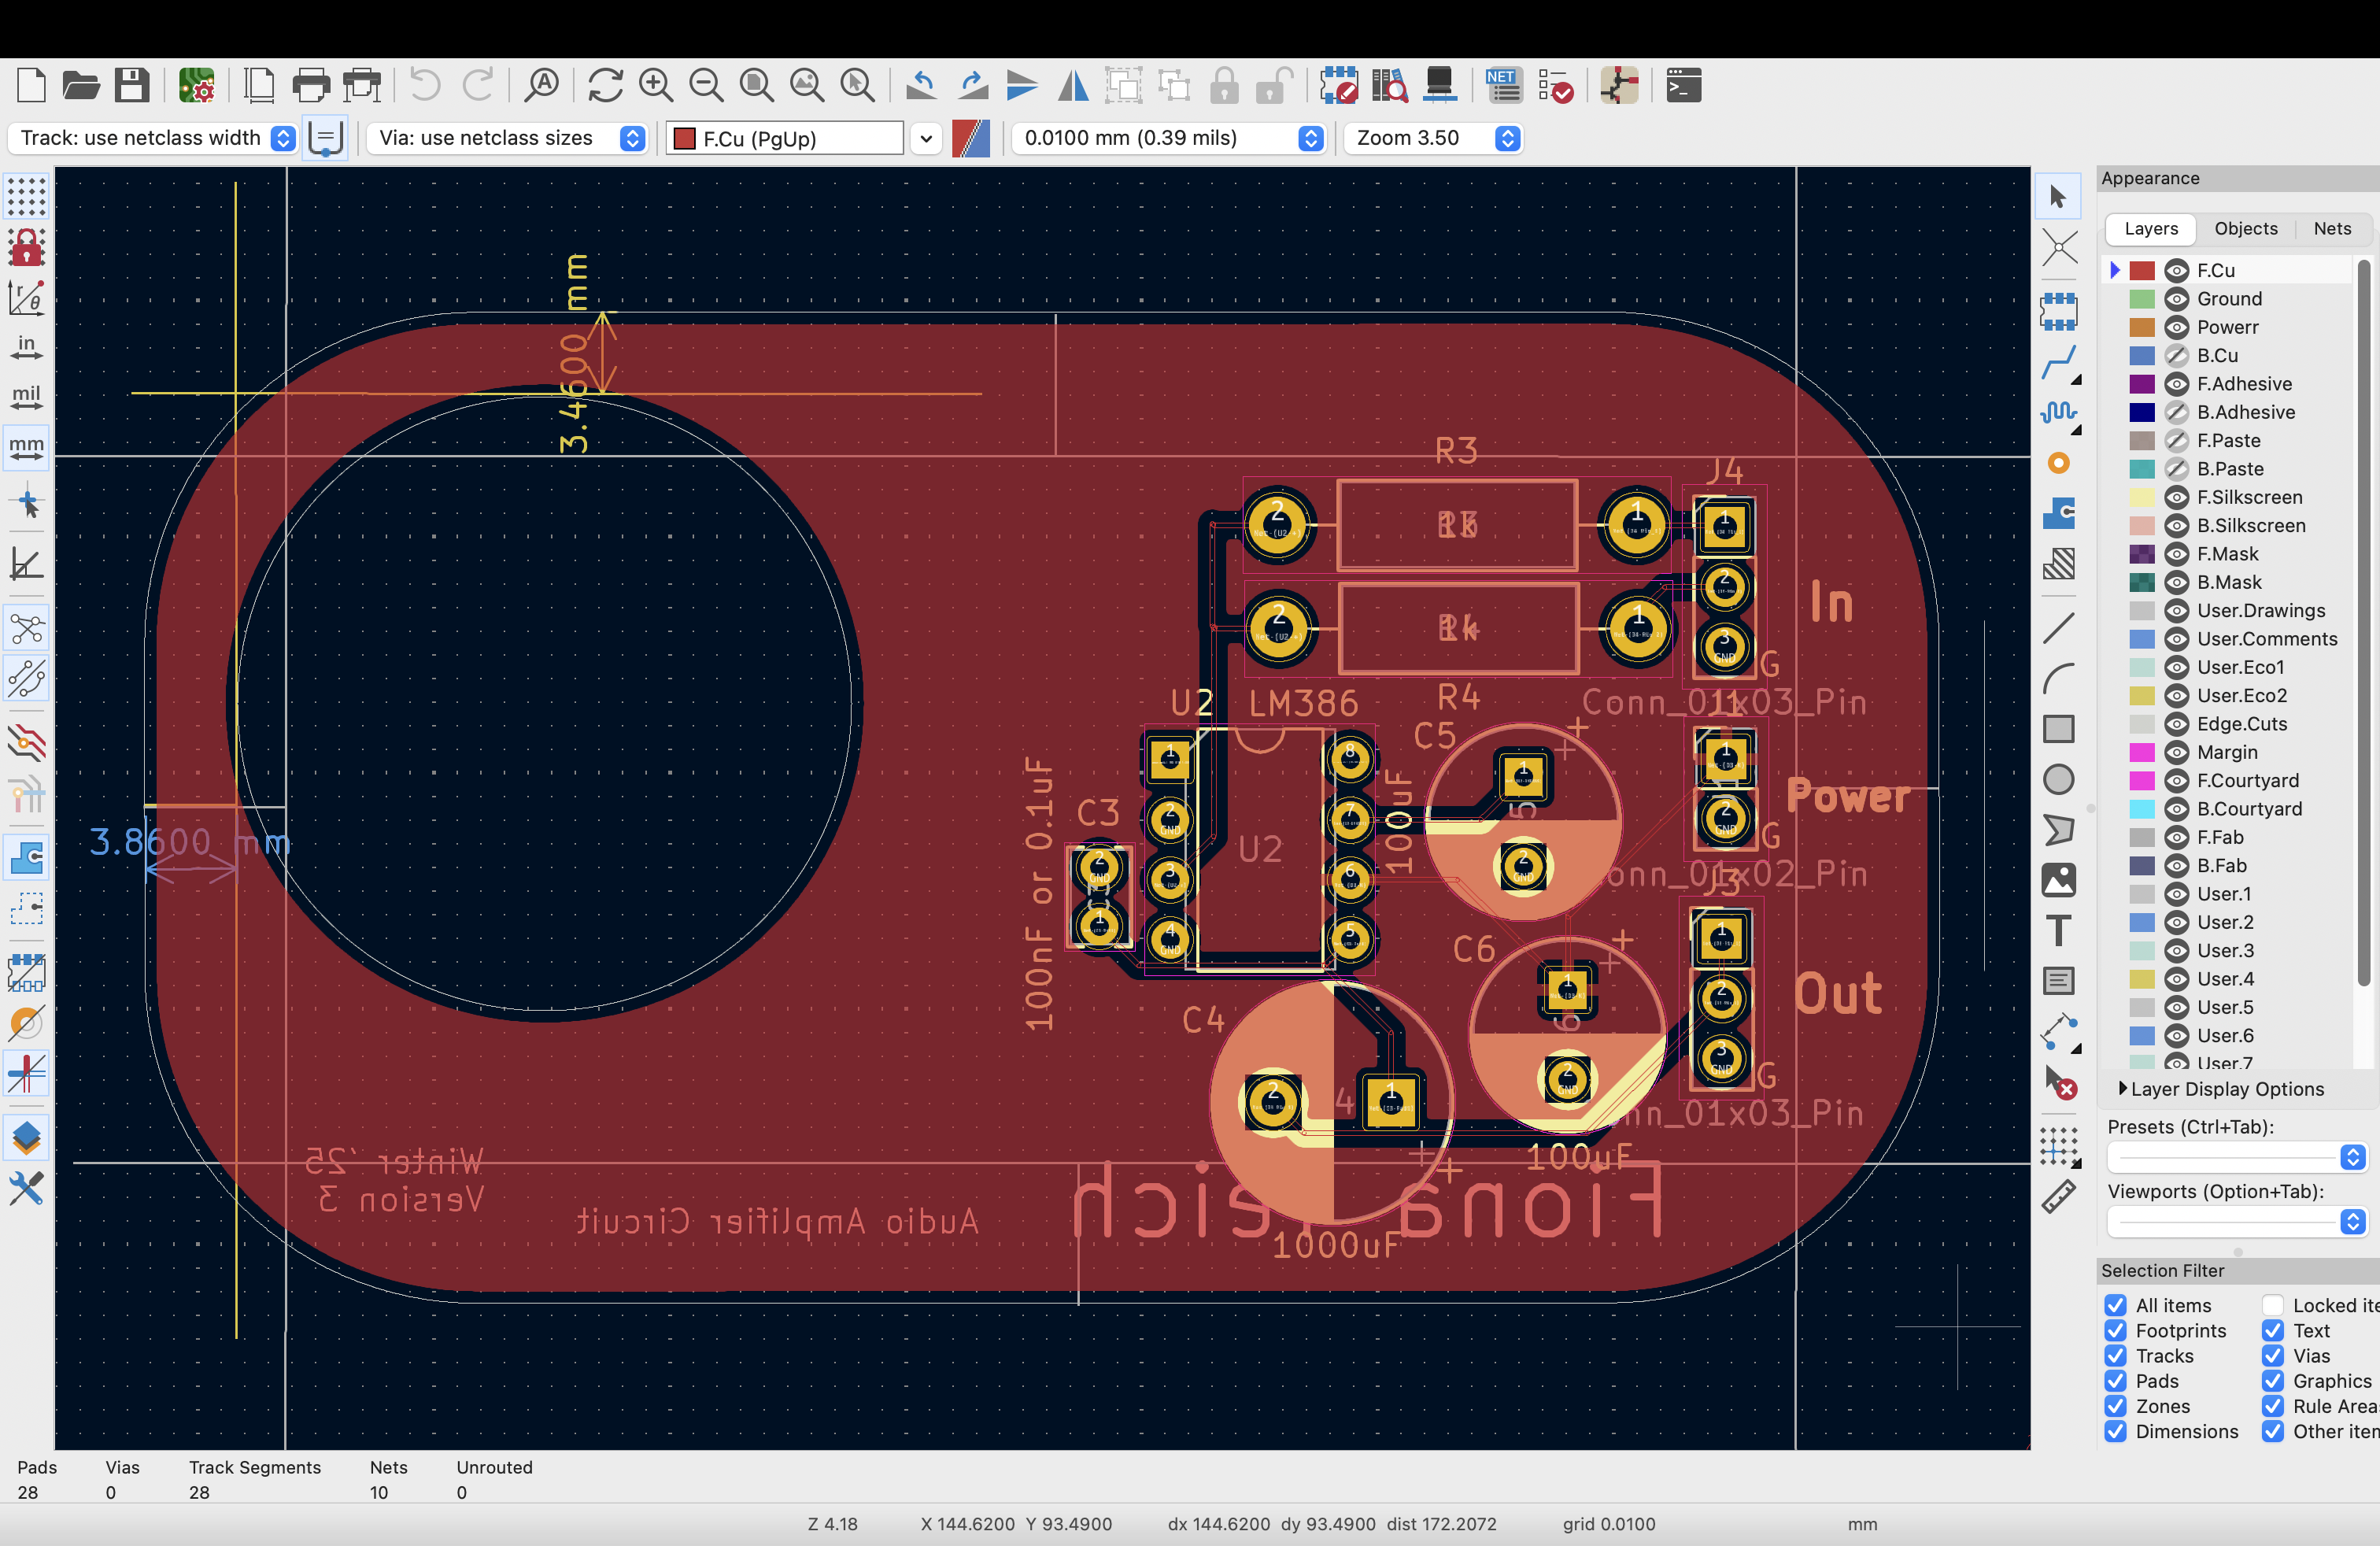
Task: Open the Via size dropdown
Action: tap(507, 138)
